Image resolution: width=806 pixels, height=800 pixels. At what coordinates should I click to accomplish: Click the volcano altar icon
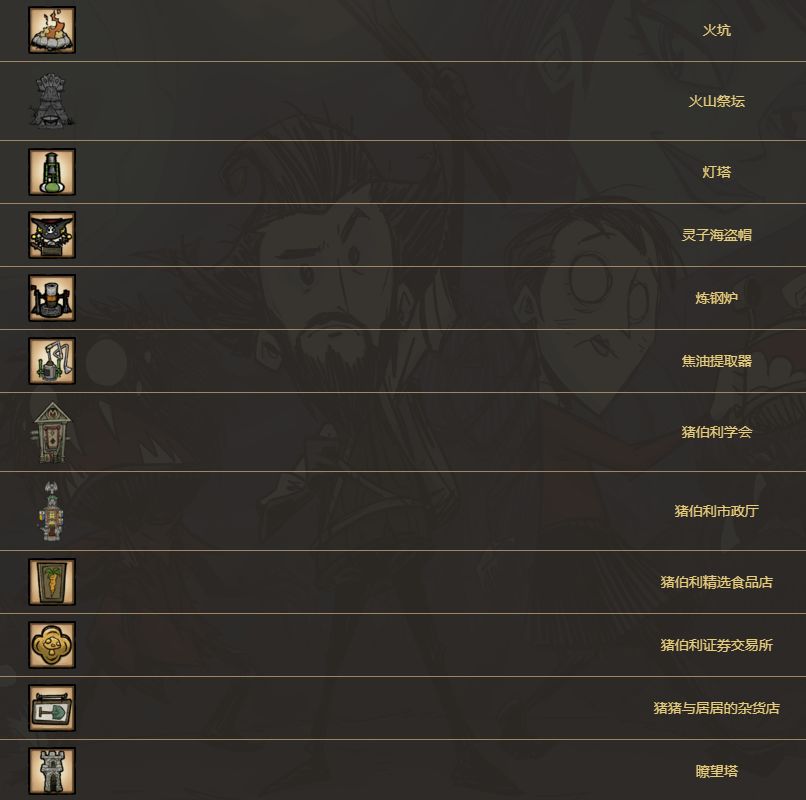click(x=51, y=101)
